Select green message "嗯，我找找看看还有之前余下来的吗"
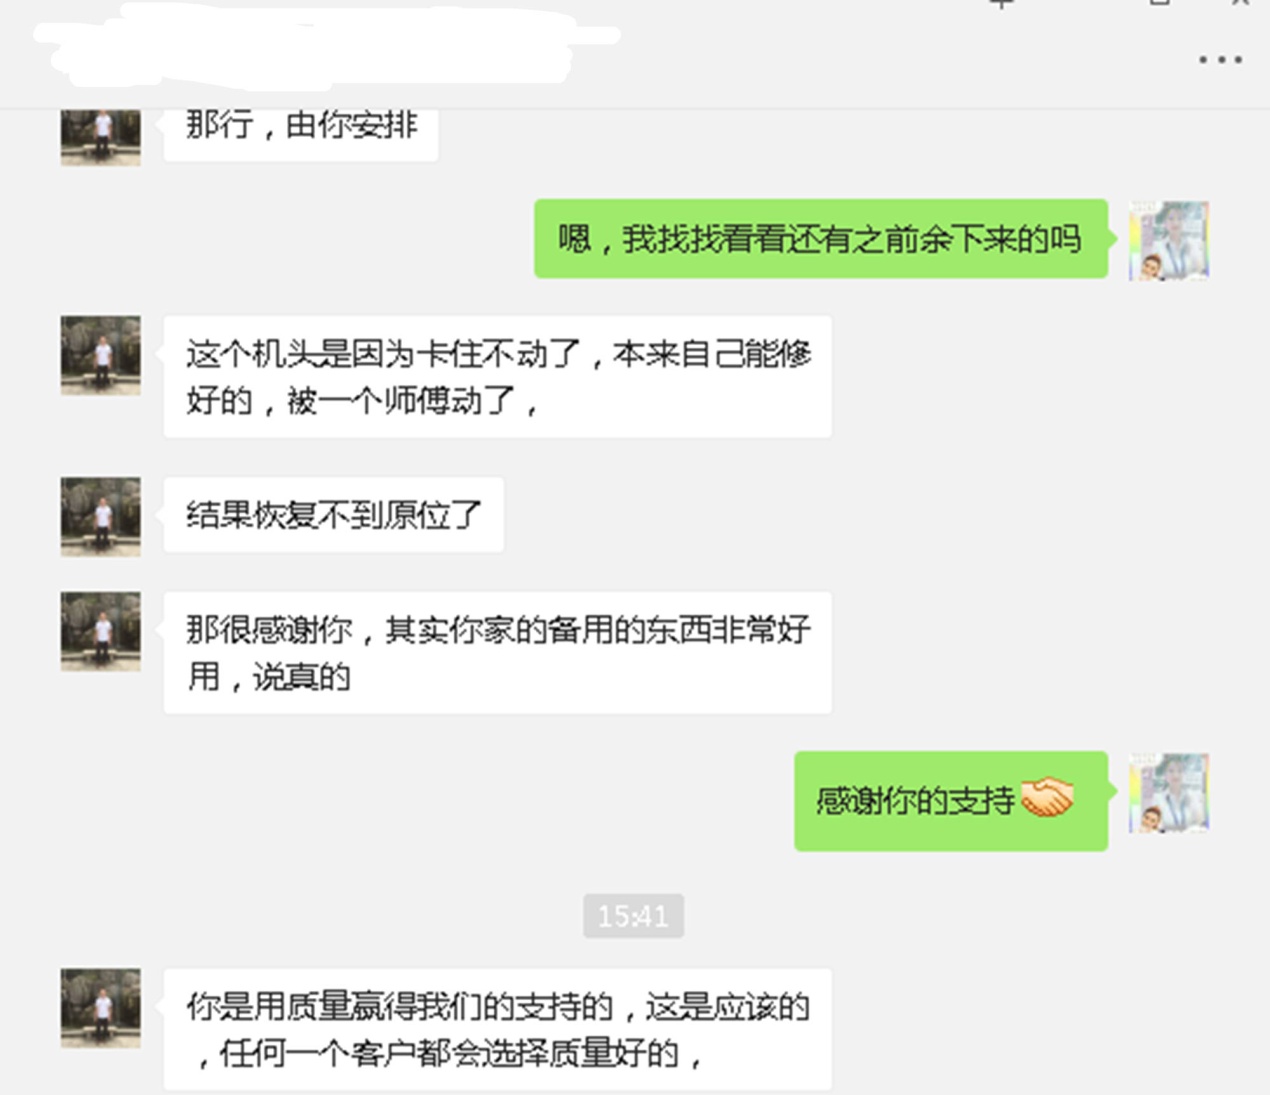This screenshot has height=1095, width=1270. (821, 239)
